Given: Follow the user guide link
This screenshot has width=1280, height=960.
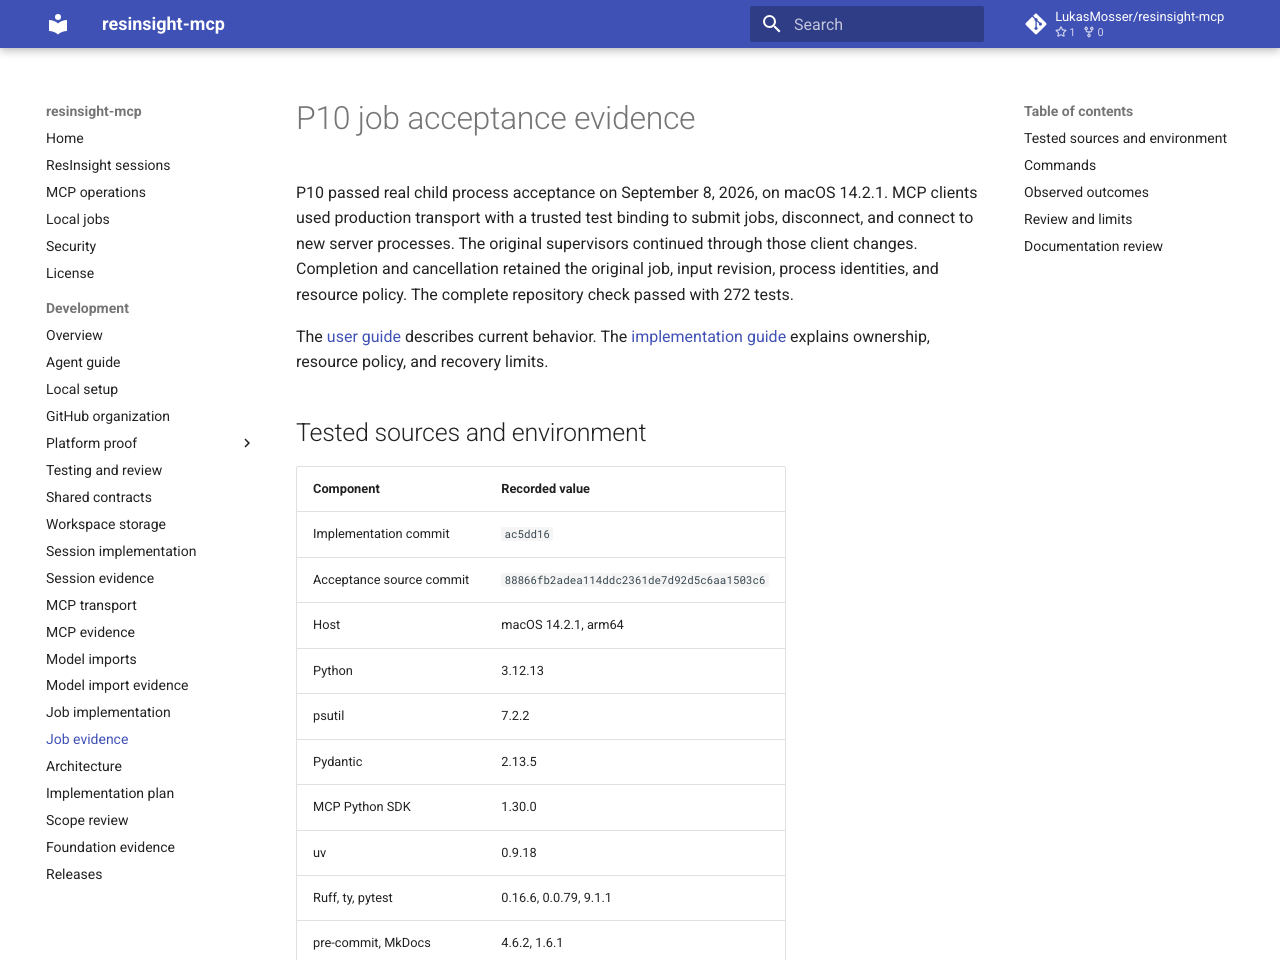Looking at the screenshot, I should [364, 337].
